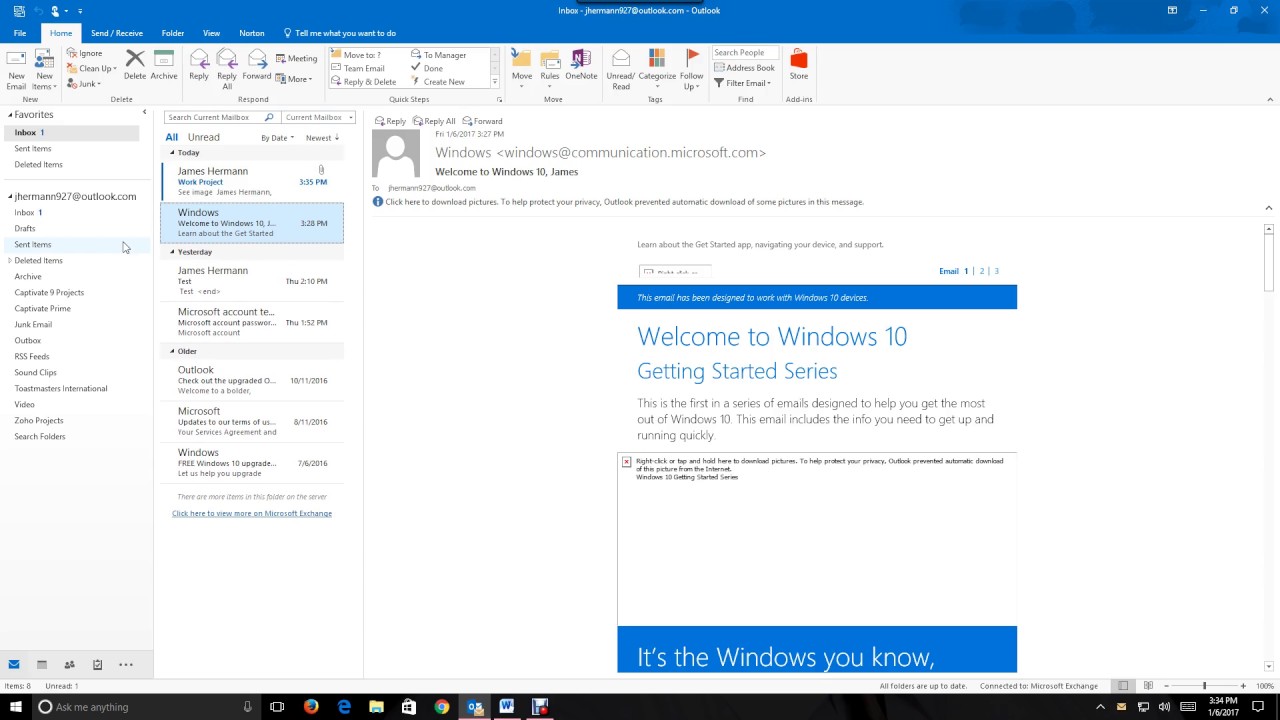This screenshot has width=1280, height=720.
Task: Click 'Click here to view more on Microsoft Exchange'
Action: (252, 514)
